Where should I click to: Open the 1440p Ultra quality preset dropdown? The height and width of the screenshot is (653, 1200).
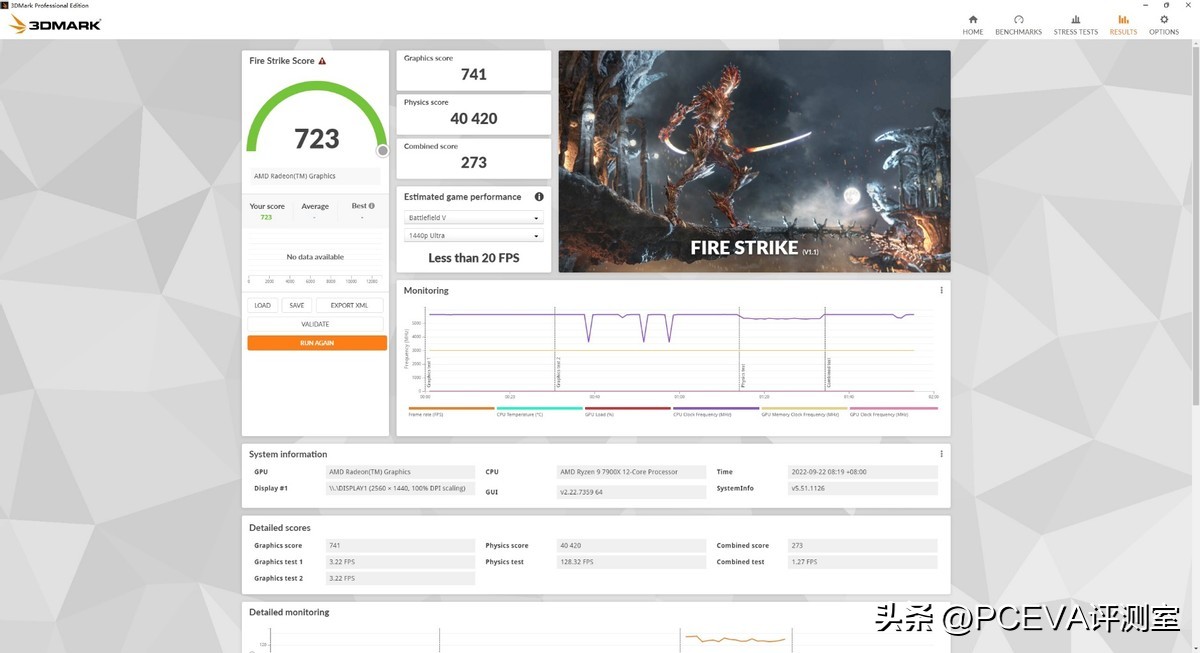click(473, 234)
